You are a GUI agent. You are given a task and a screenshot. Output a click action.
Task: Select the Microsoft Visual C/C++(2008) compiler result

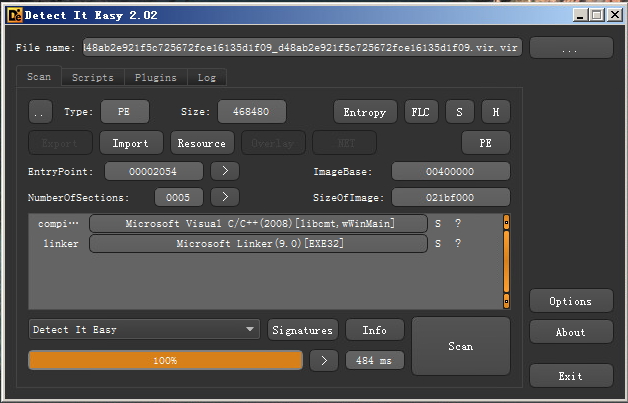(x=258, y=224)
